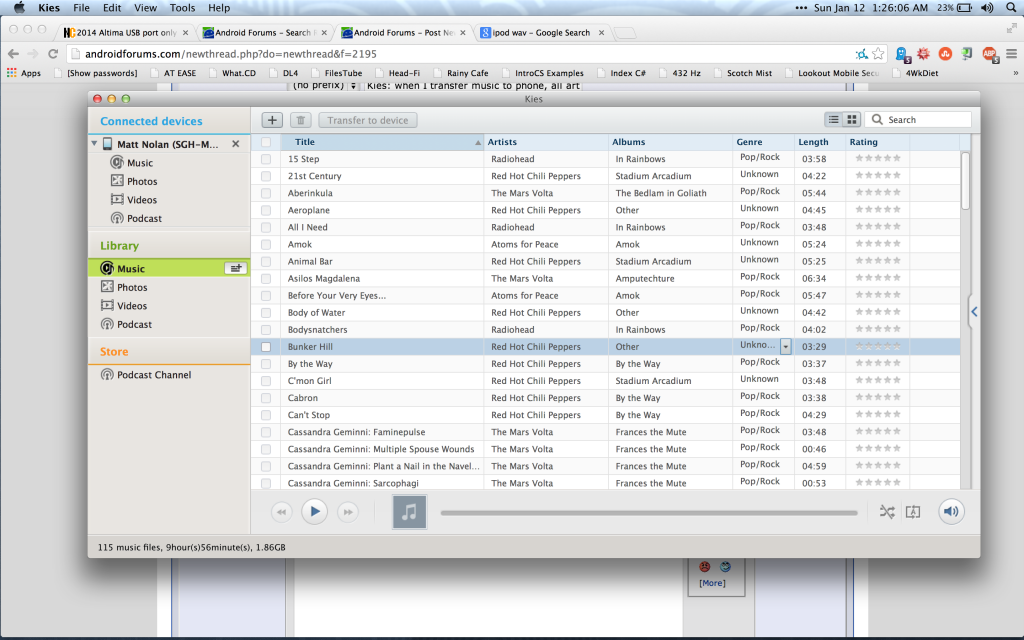Open Spotlight search magnifier in menu bar
Image resolution: width=1024 pixels, height=640 pixels.
[x=1010, y=8]
